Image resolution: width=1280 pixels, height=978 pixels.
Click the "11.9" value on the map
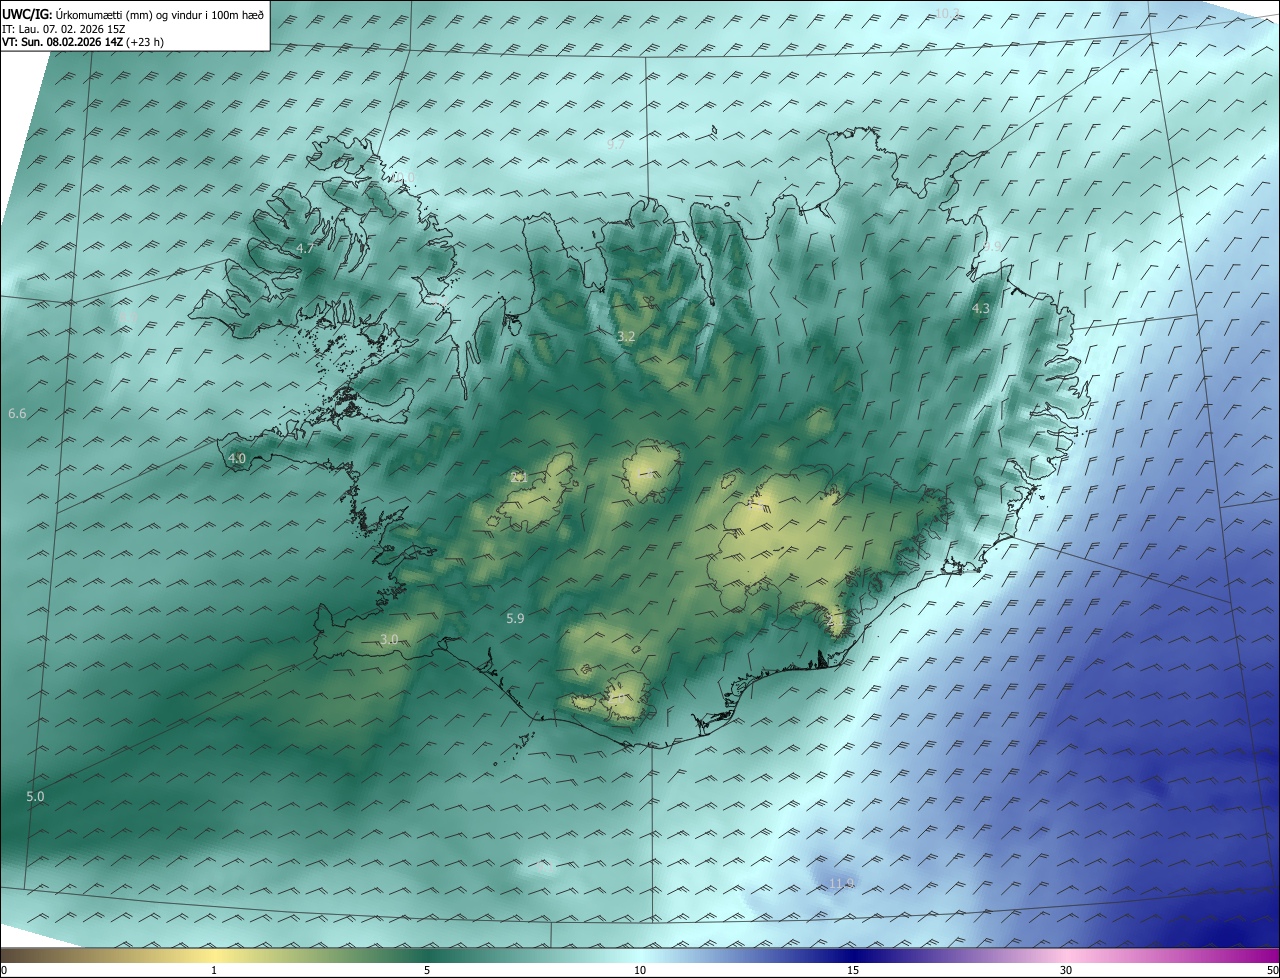point(842,884)
